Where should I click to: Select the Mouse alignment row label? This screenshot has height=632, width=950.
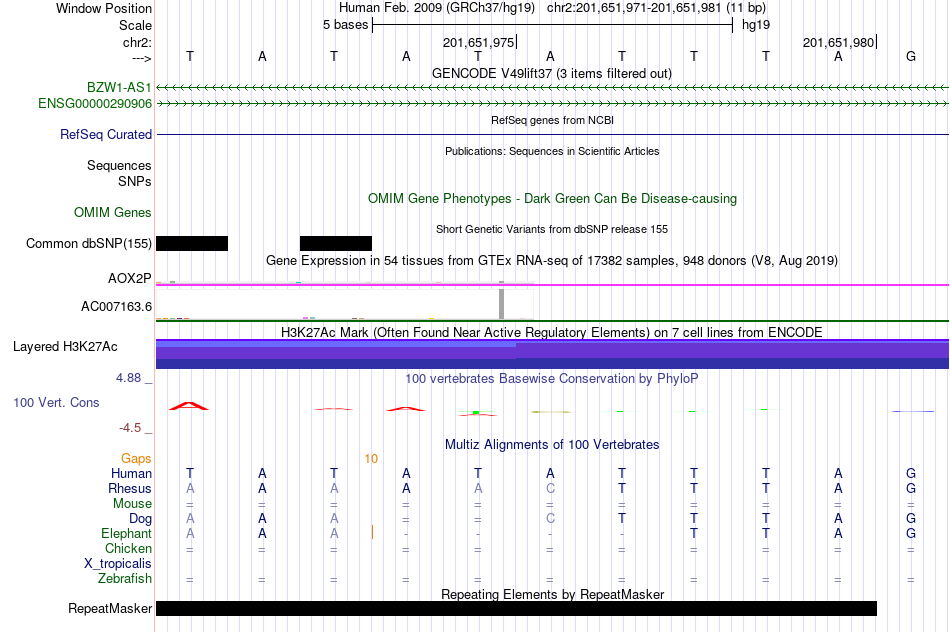pos(132,504)
